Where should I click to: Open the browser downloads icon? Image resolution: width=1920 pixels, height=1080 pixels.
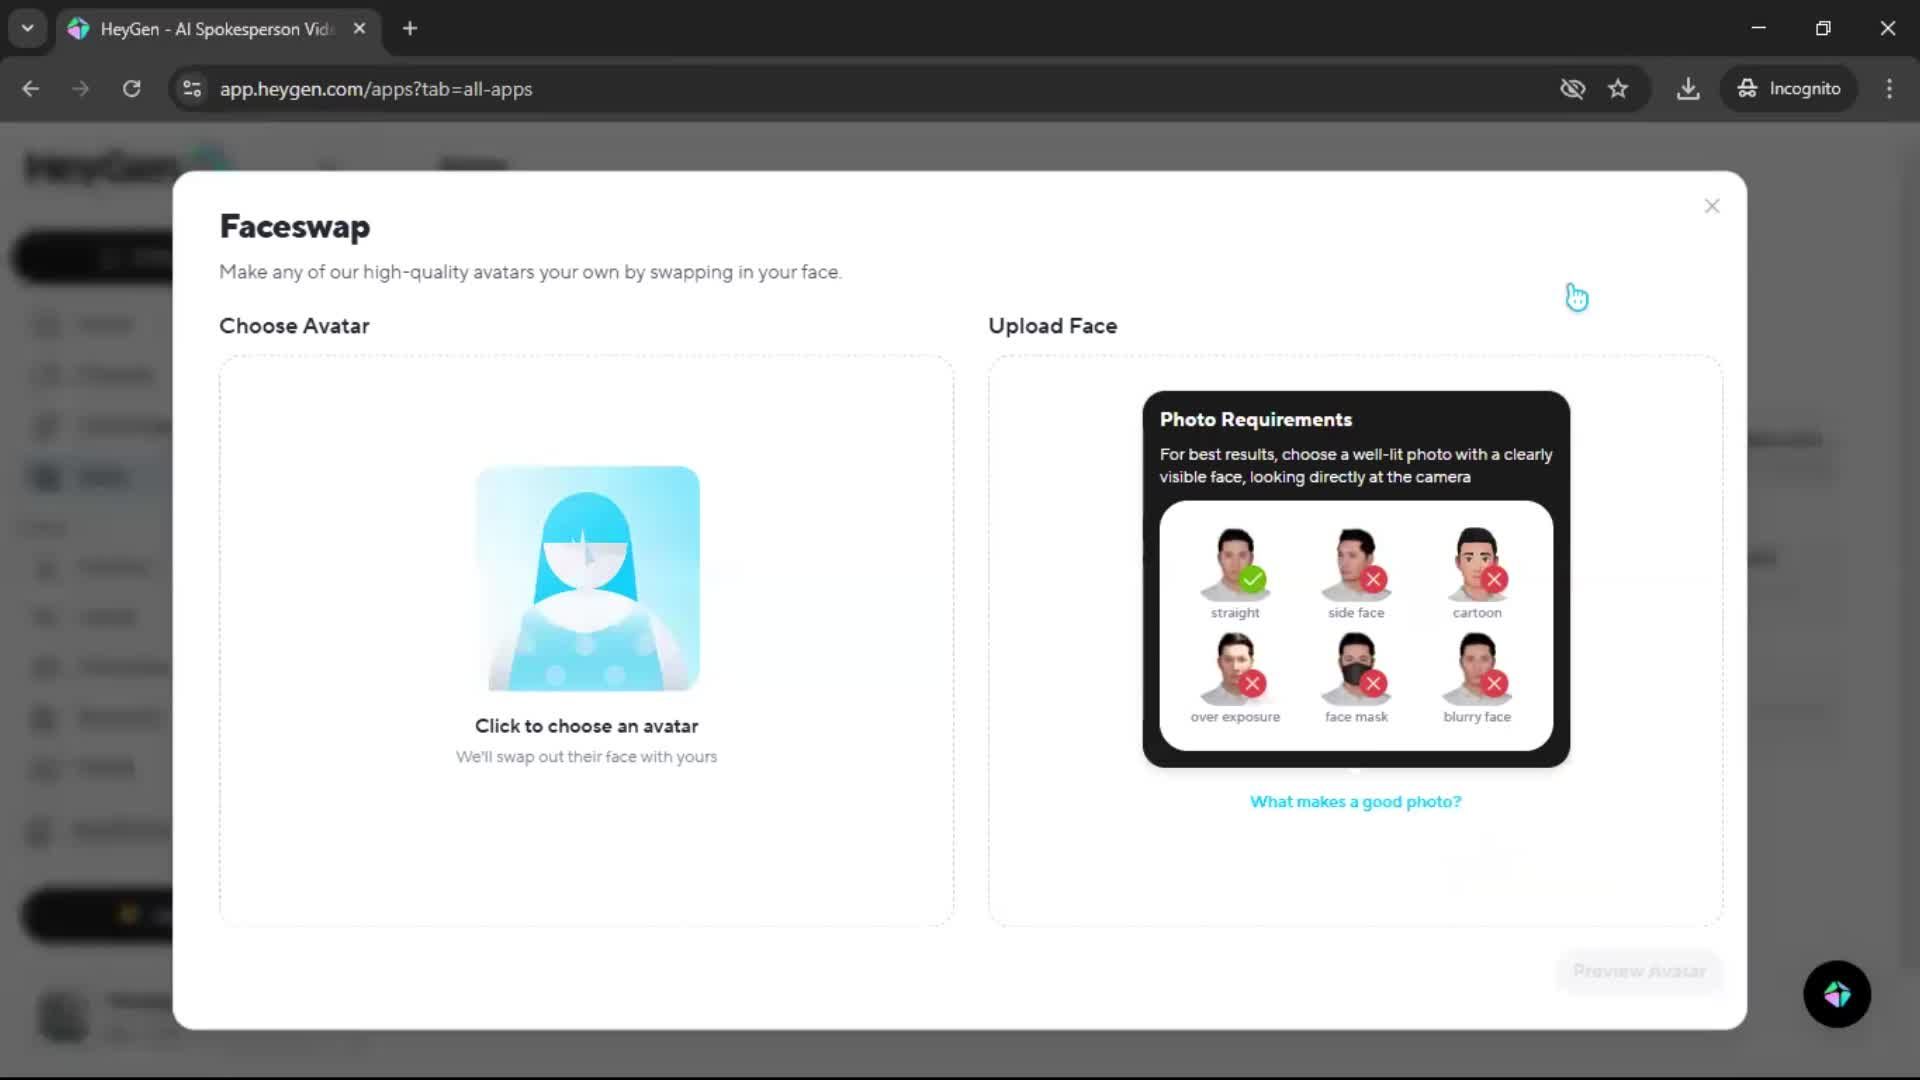point(1688,89)
